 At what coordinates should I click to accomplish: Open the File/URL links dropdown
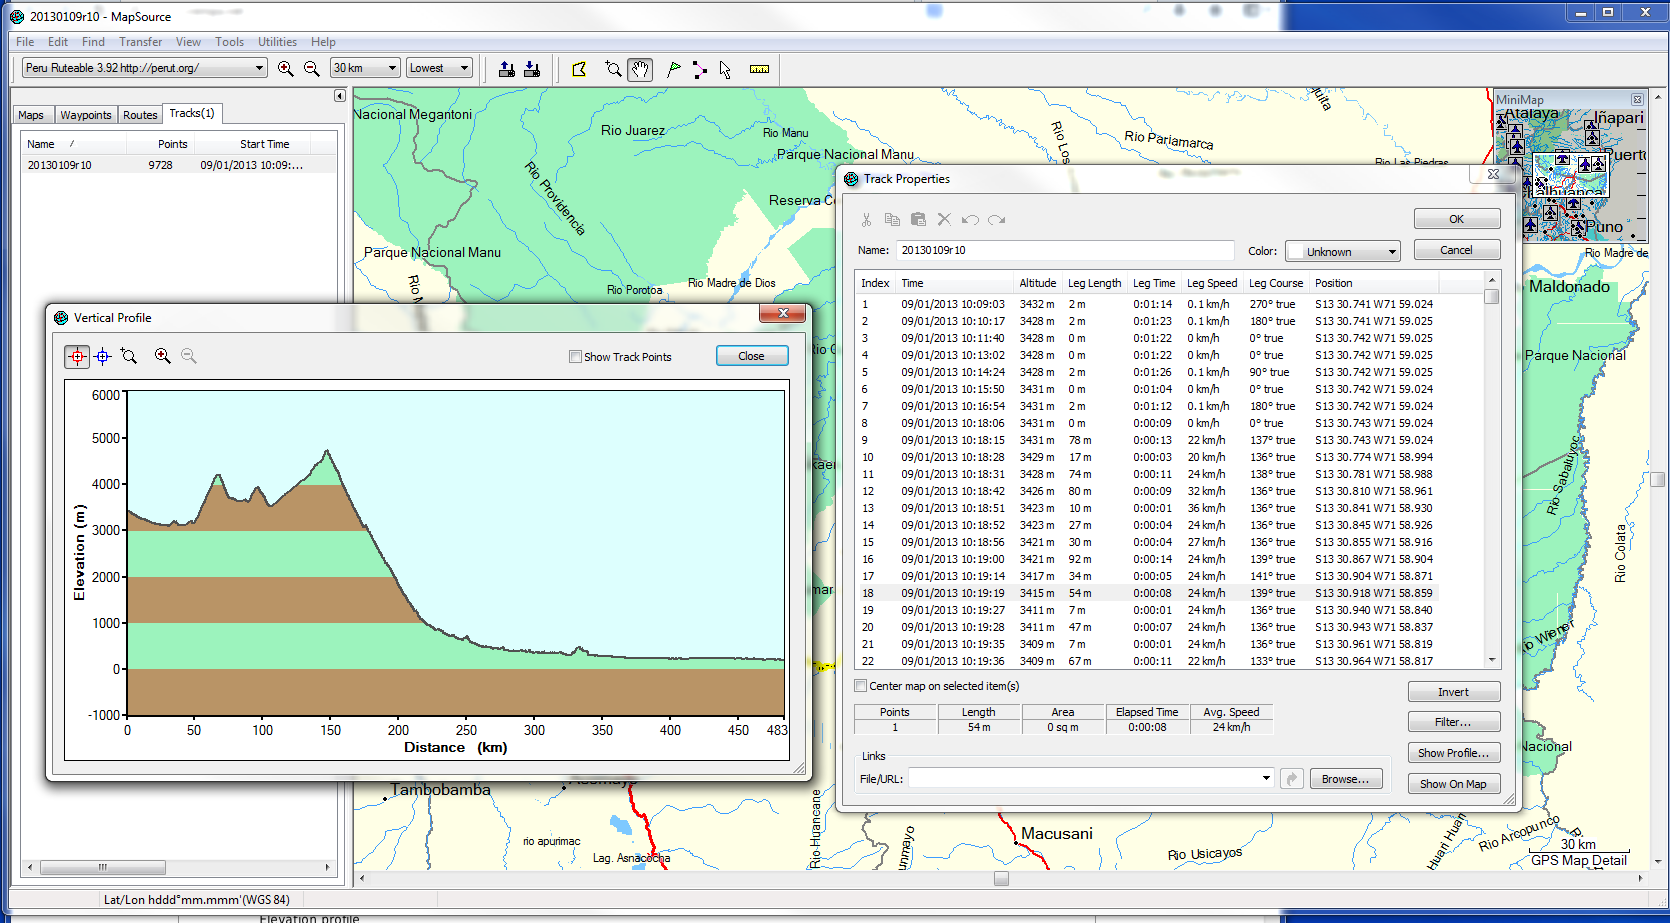(x=1265, y=778)
